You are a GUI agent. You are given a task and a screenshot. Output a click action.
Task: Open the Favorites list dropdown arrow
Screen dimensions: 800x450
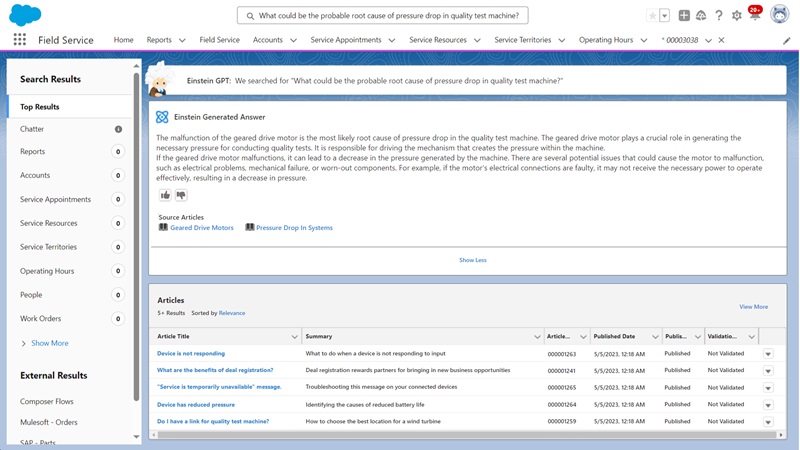click(664, 15)
